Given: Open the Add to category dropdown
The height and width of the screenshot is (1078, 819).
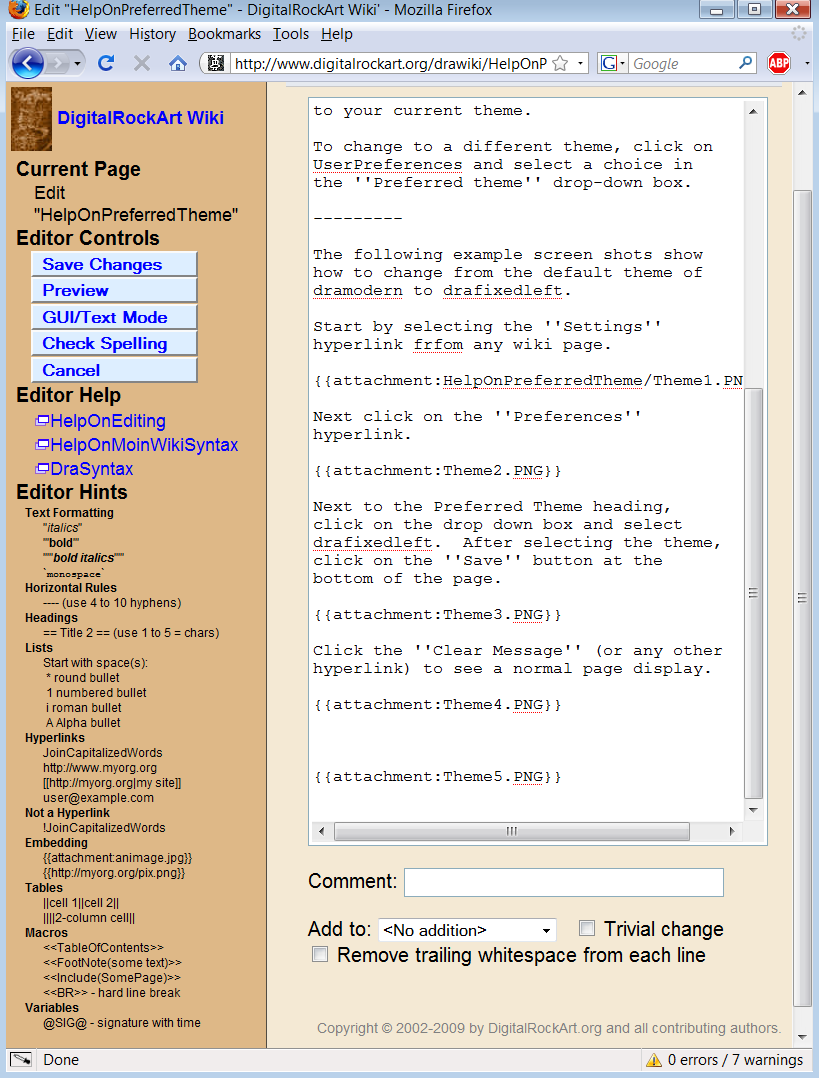Looking at the screenshot, I should click(467, 930).
